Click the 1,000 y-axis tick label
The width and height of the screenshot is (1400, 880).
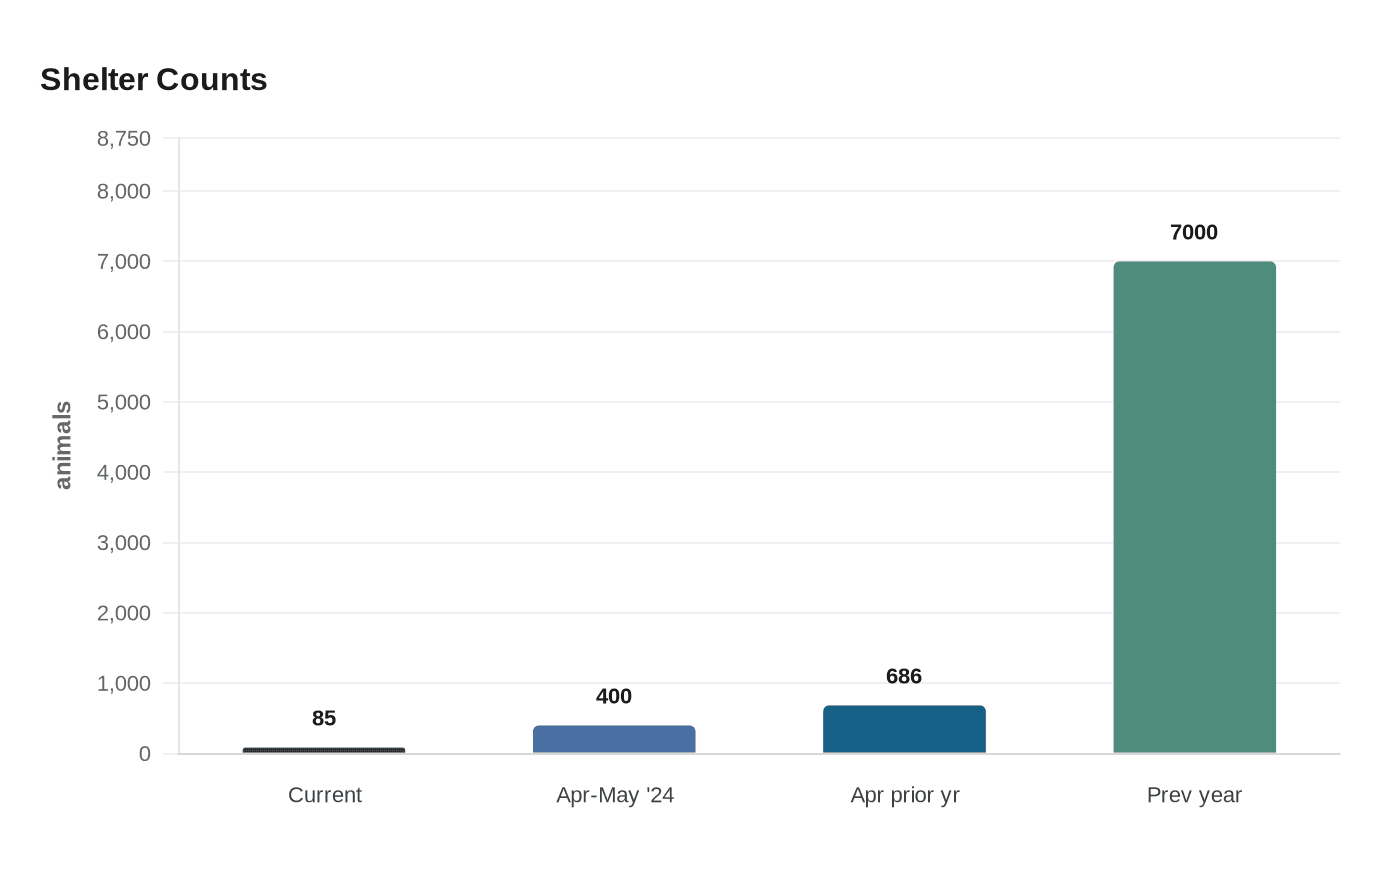coord(124,684)
